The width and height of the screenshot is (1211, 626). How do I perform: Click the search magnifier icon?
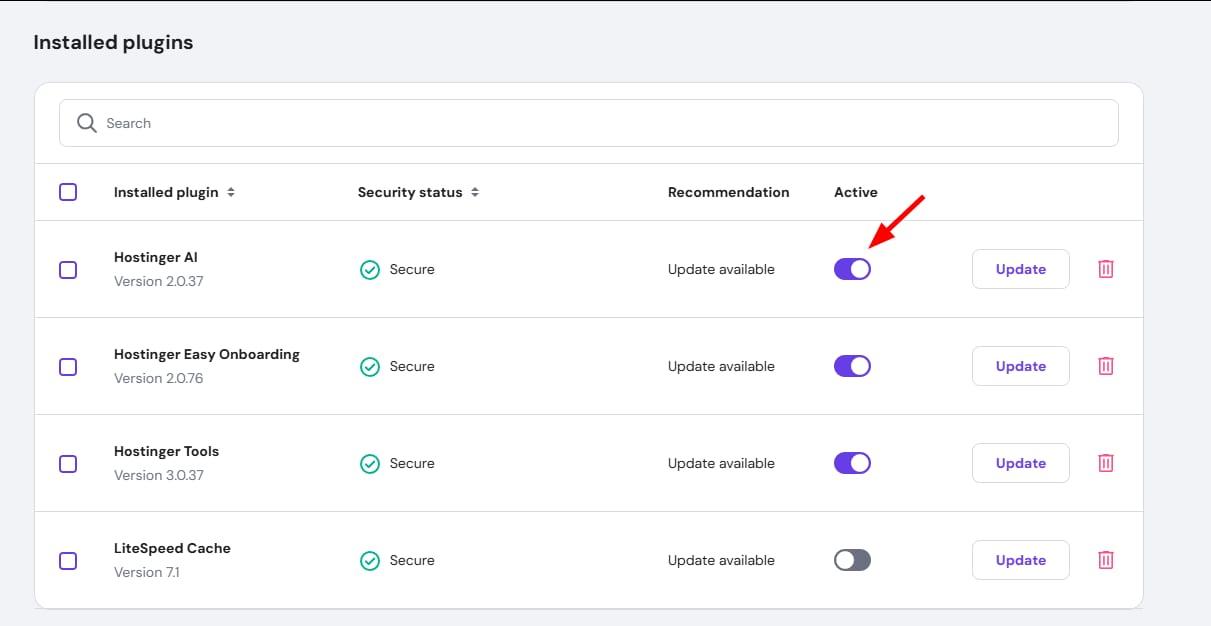tap(87, 123)
